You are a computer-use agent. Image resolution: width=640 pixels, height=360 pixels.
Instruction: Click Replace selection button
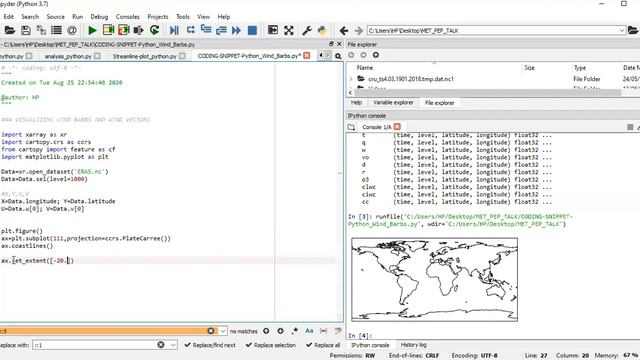point(271,345)
